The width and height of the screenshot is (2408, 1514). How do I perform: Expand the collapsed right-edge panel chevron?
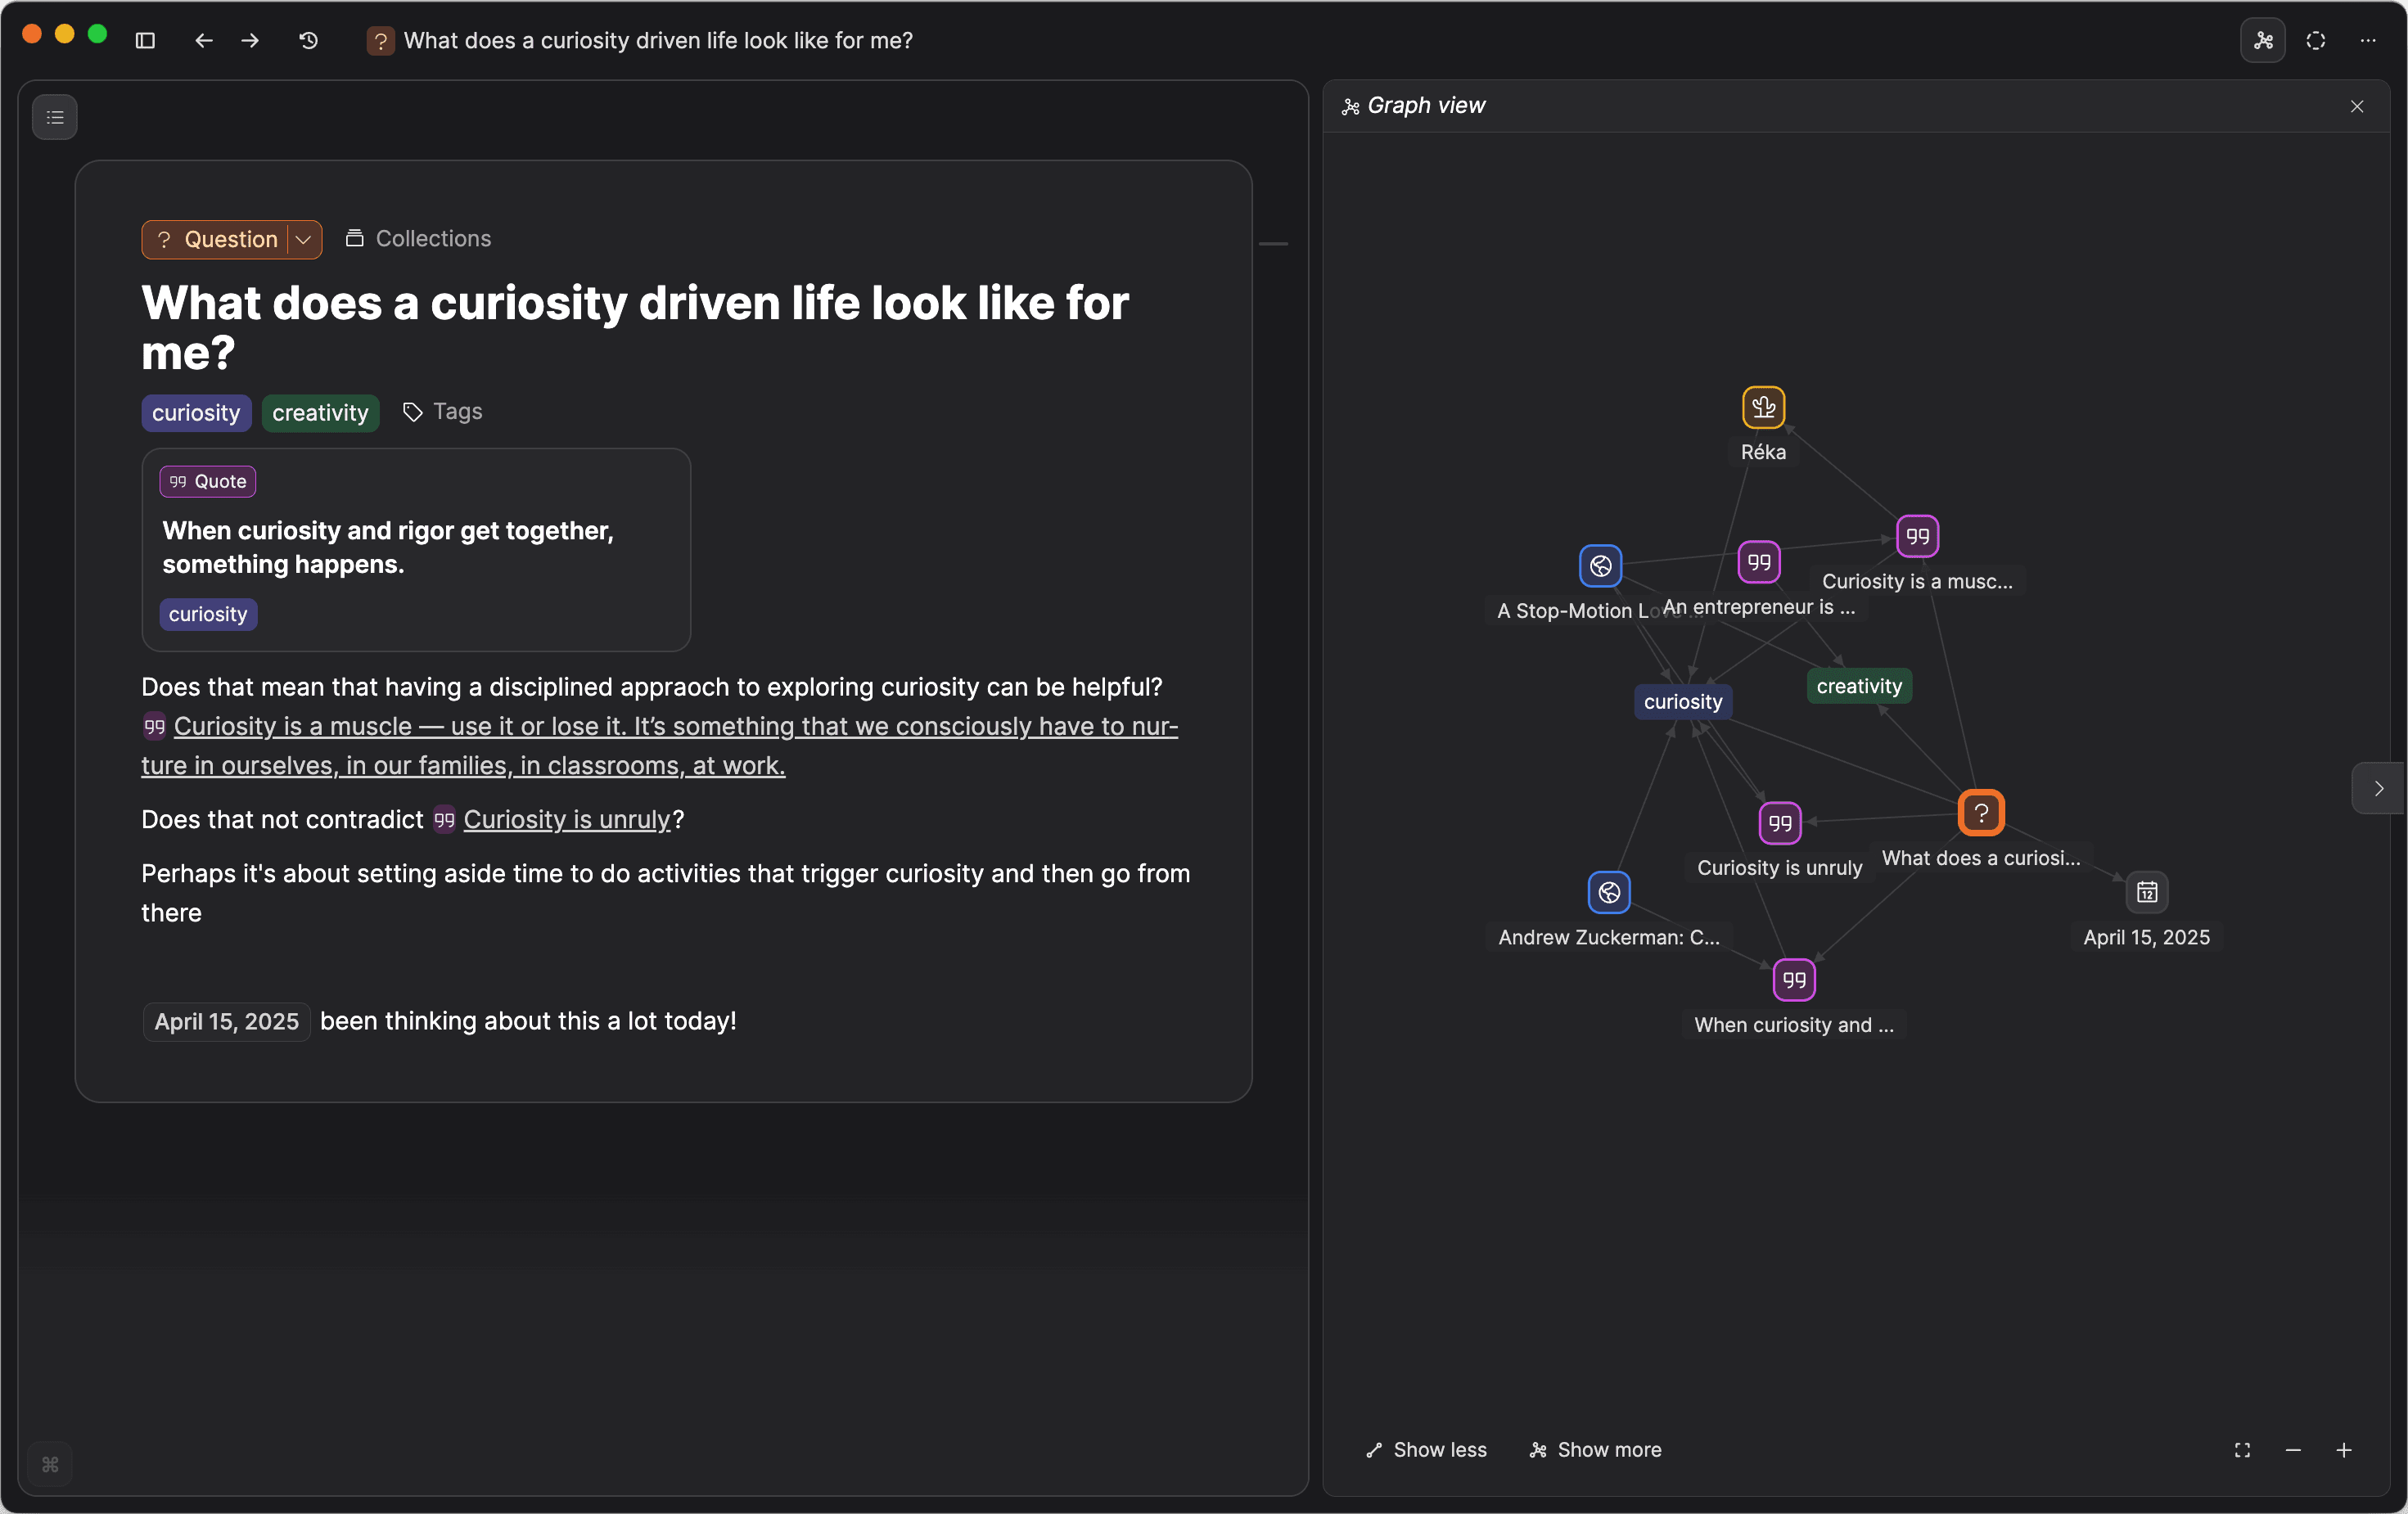pyautogui.click(x=2380, y=788)
